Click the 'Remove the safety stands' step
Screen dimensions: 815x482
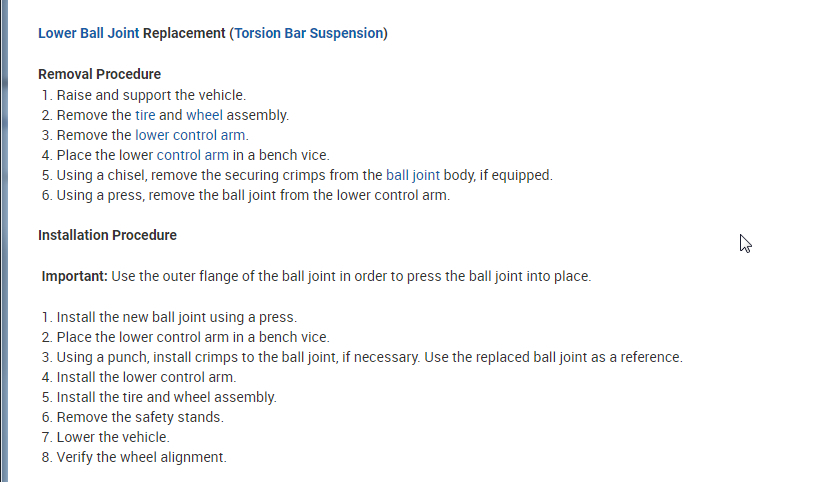click(x=140, y=417)
